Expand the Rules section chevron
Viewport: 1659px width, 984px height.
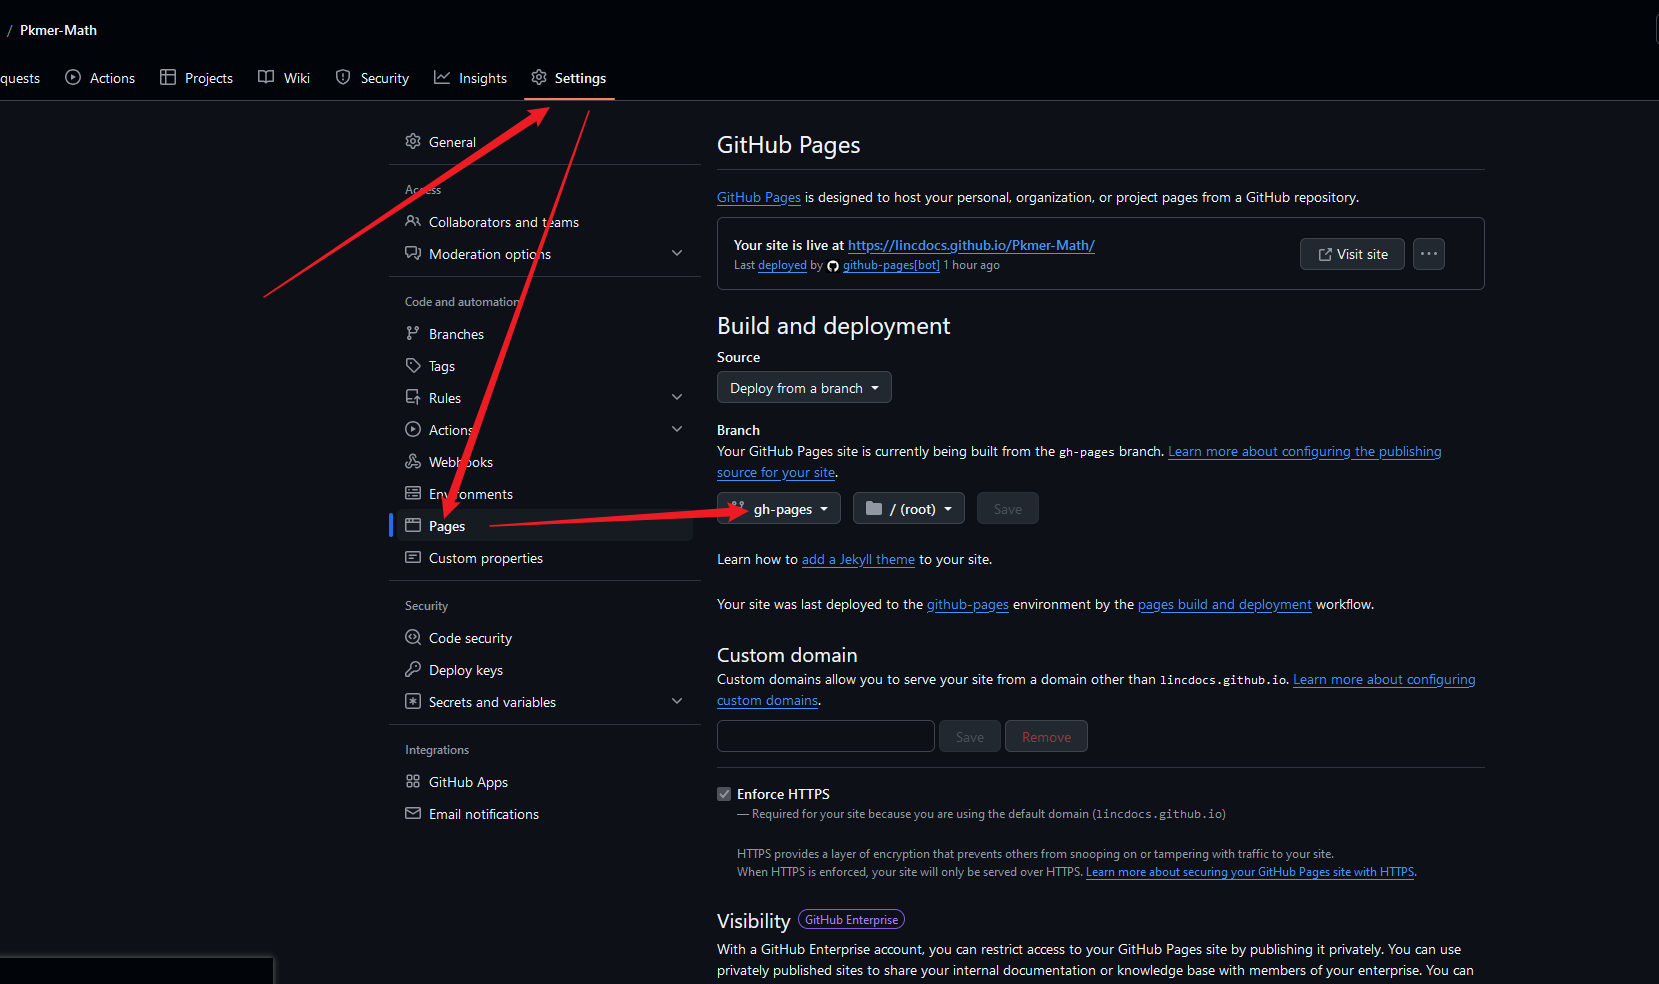coord(677,397)
